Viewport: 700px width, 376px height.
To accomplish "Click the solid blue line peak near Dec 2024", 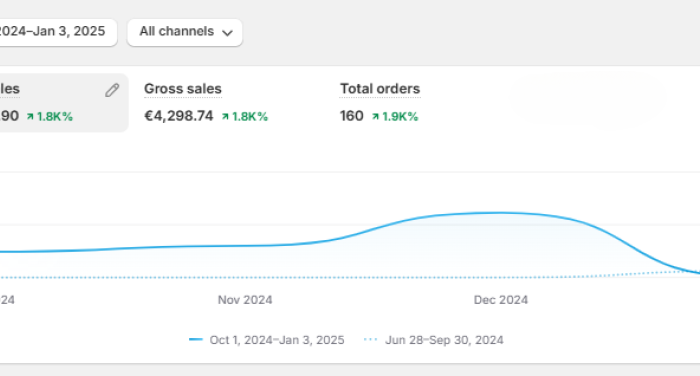I will coord(498,213).
